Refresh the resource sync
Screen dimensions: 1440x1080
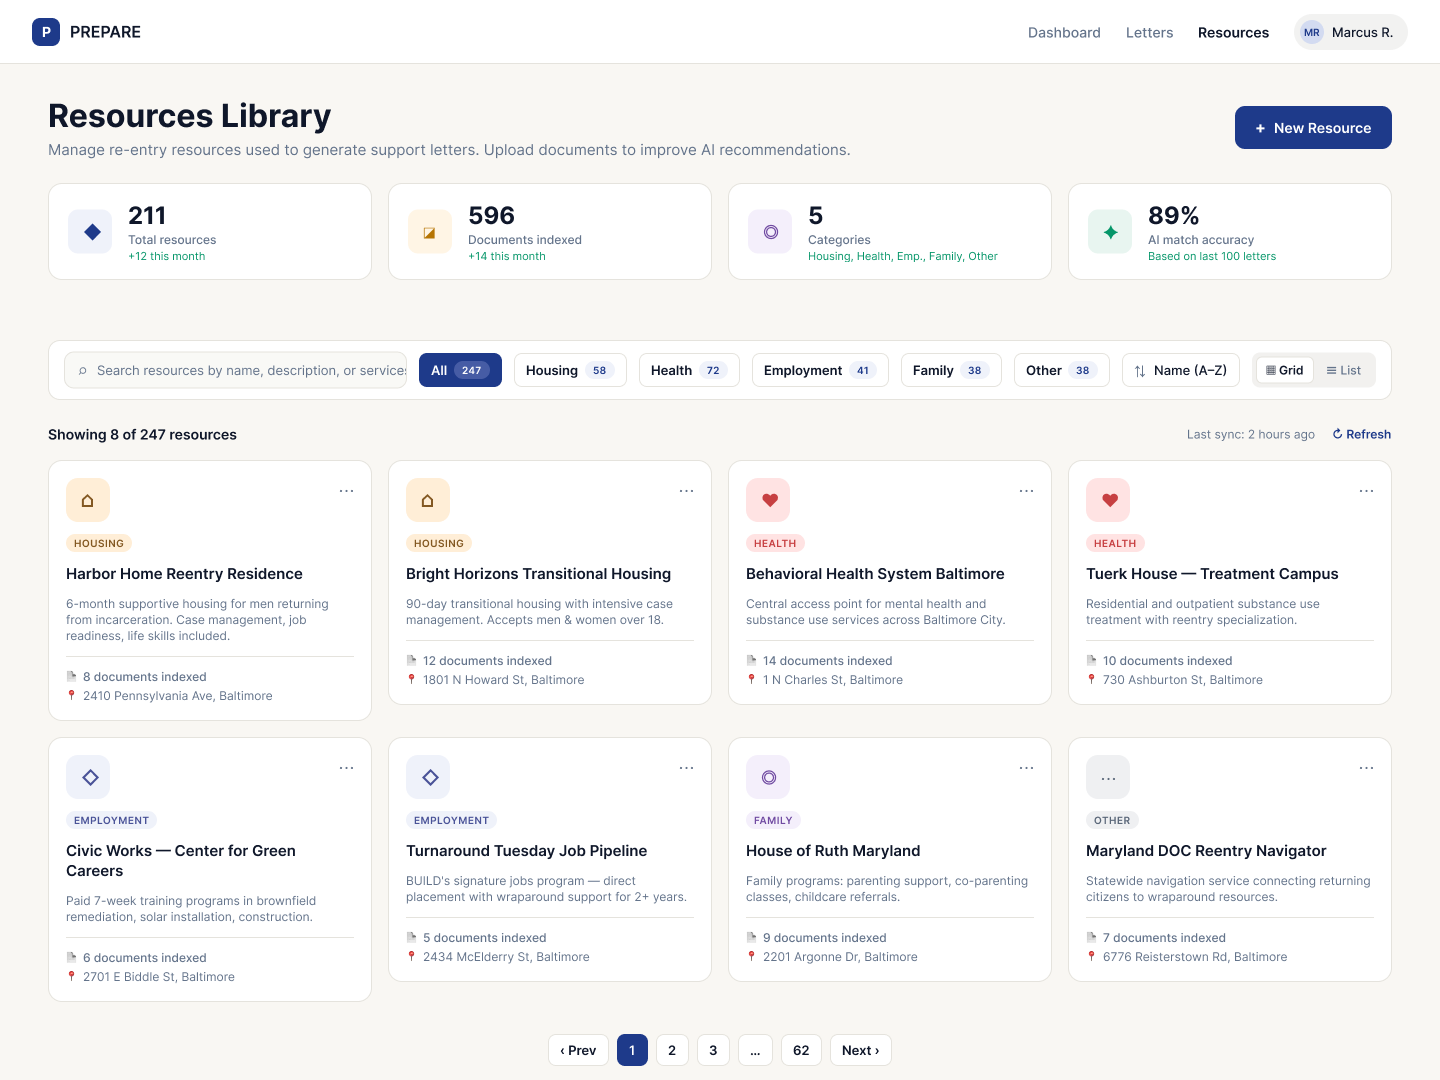[1361, 434]
